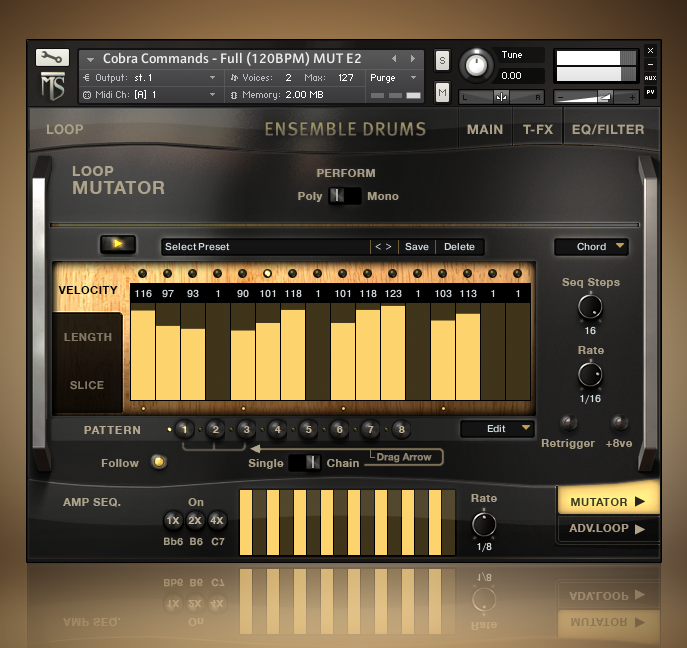Select the VELOCITY tab
This screenshot has height=648, width=687.
coord(88,290)
